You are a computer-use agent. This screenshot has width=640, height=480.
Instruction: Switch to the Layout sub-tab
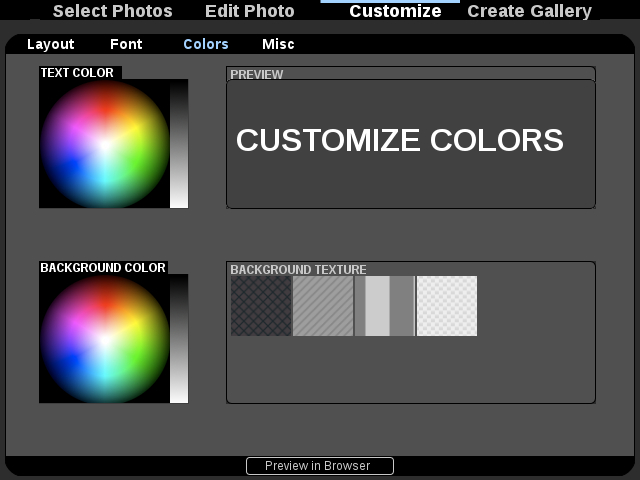click(51, 44)
